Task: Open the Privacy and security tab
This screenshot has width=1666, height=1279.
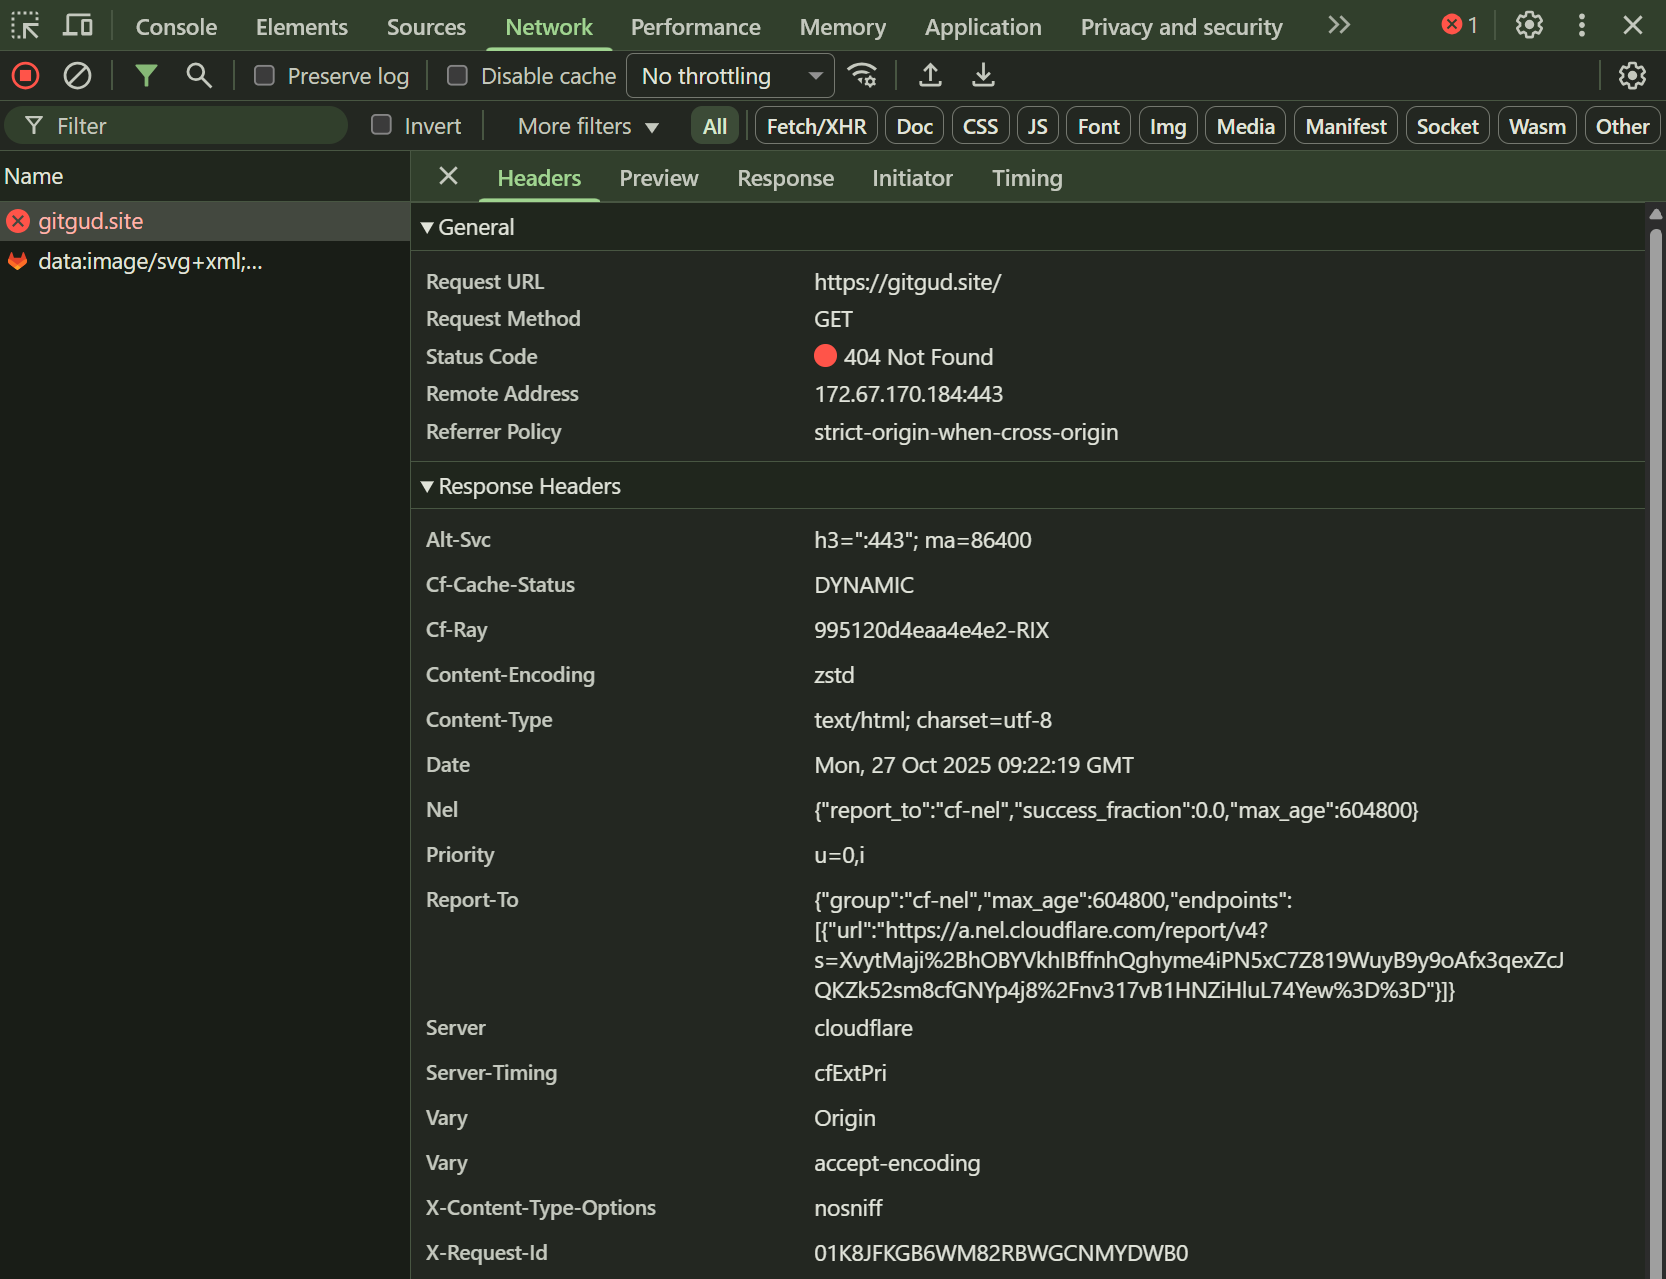Action: point(1182,27)
